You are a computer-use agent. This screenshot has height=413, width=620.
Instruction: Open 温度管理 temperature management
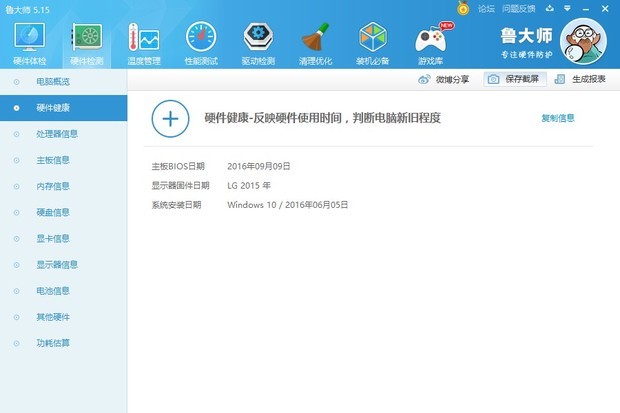144,44
